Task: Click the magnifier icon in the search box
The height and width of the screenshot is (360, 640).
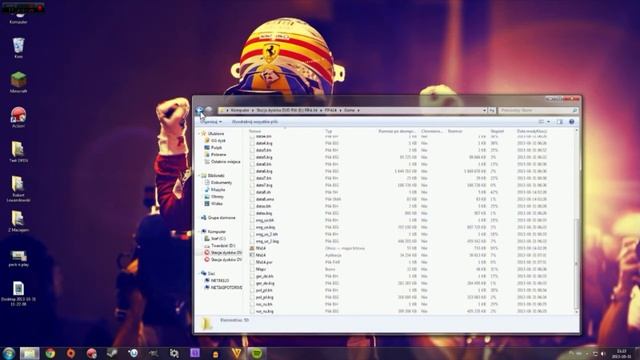Action: coord(574,110)
